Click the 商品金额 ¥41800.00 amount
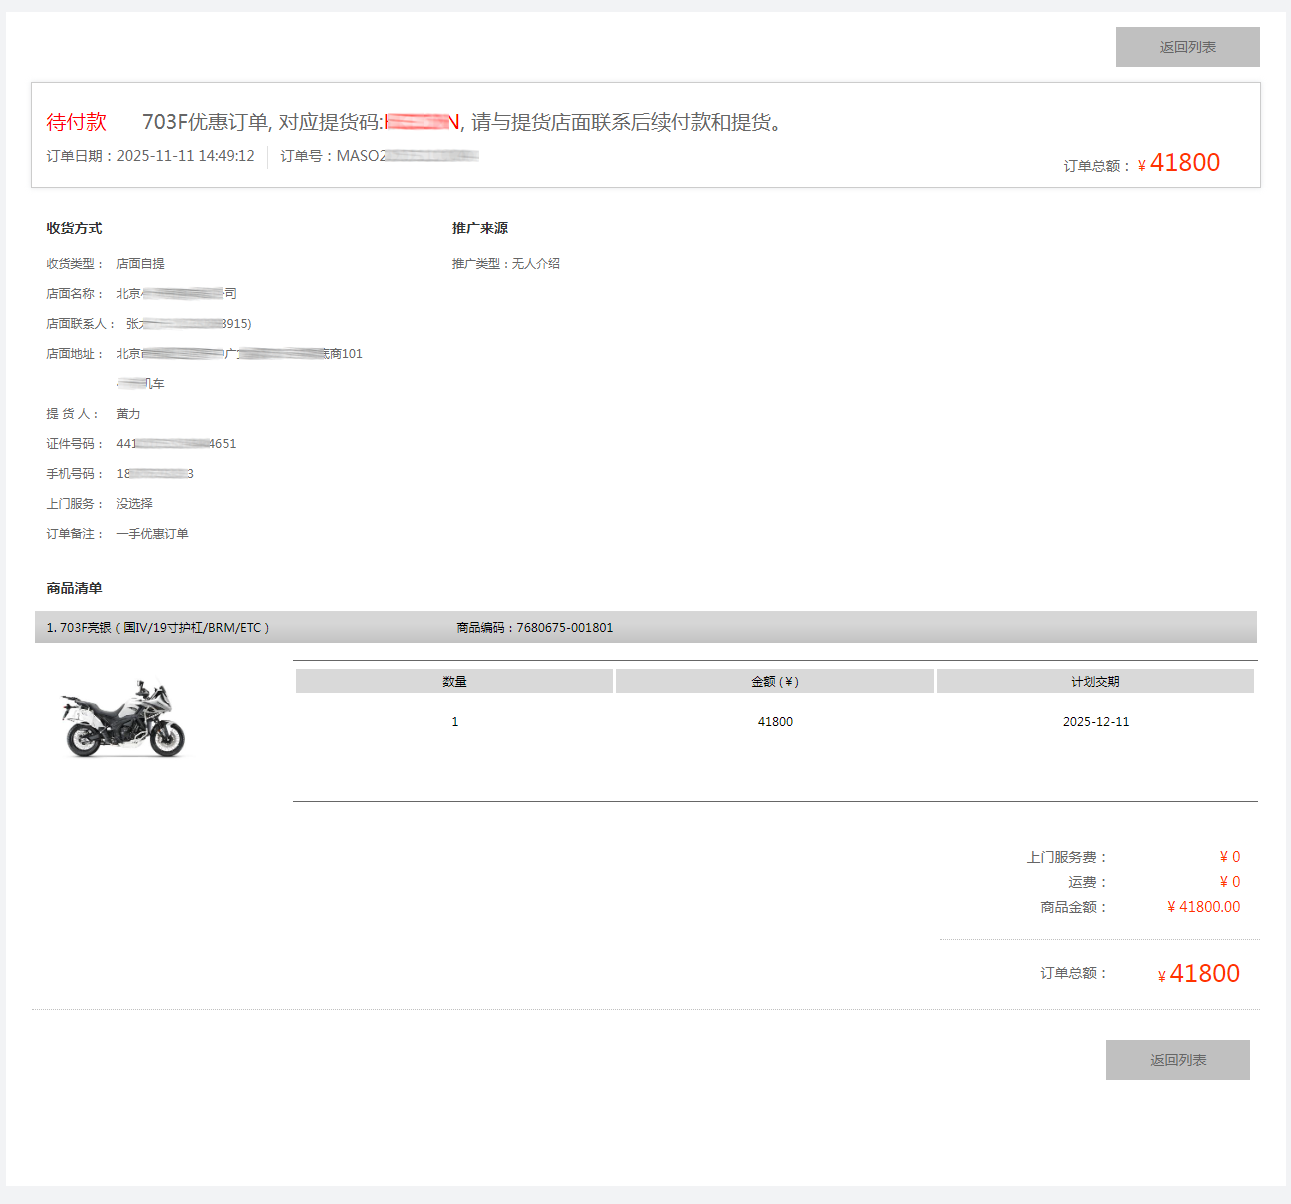Image resolution: width=1291 pixels, height=1204 pixels. [1203, 907]
